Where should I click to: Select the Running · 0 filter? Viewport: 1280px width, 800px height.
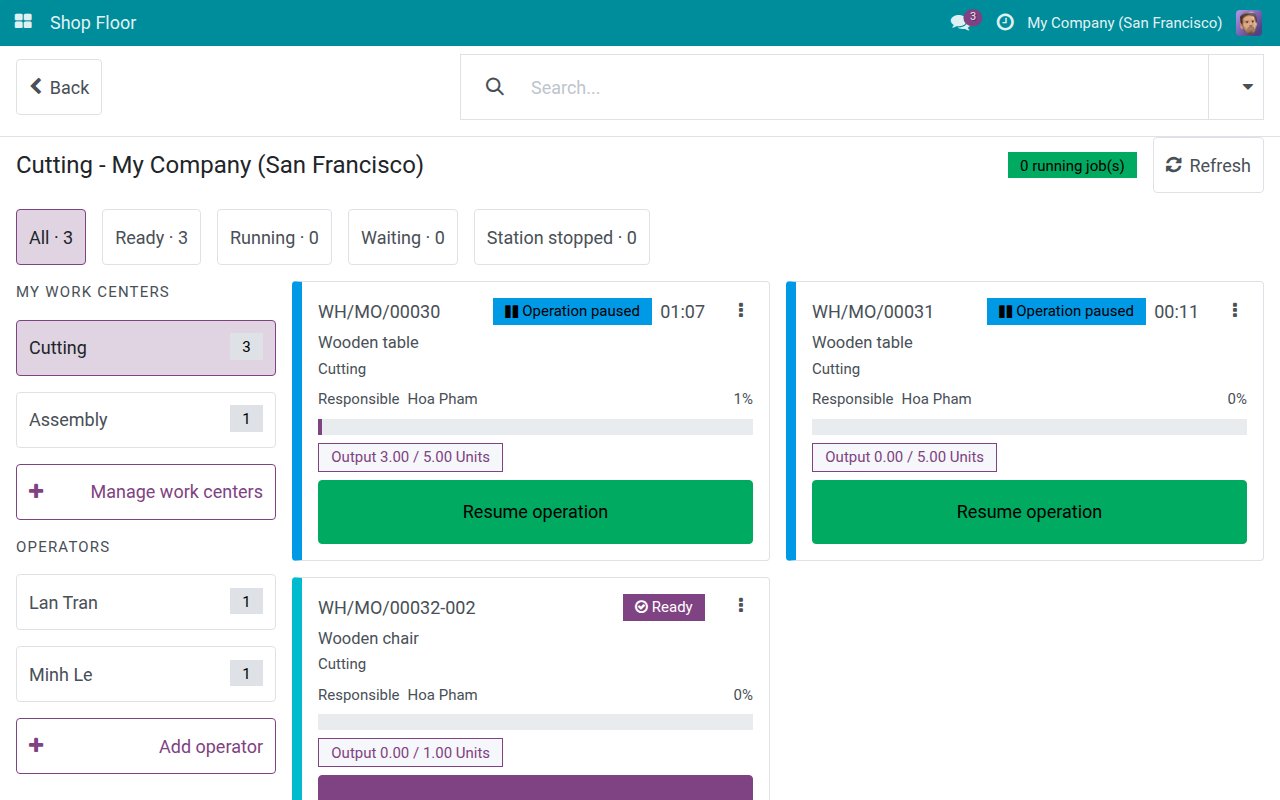click(x=274, y=237)
